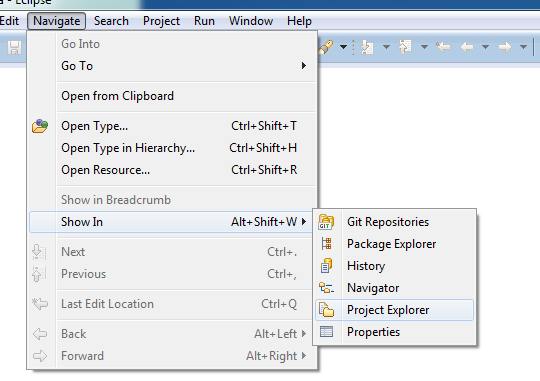Choose Navigator in Show In submenu
The height and width of the screenshot is (381, 540).
click(x=394, y=288)
